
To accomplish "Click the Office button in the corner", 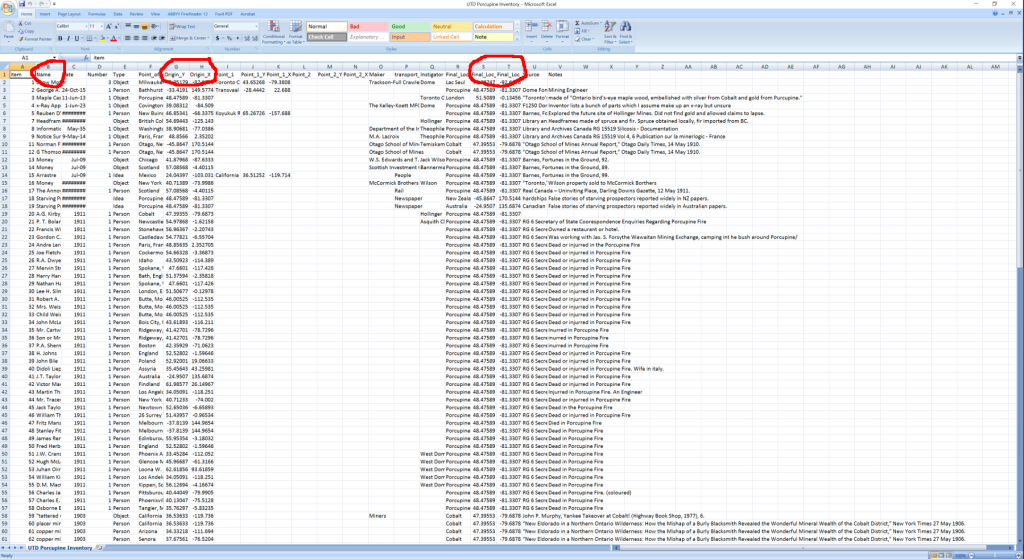I will tap(8, 8).
